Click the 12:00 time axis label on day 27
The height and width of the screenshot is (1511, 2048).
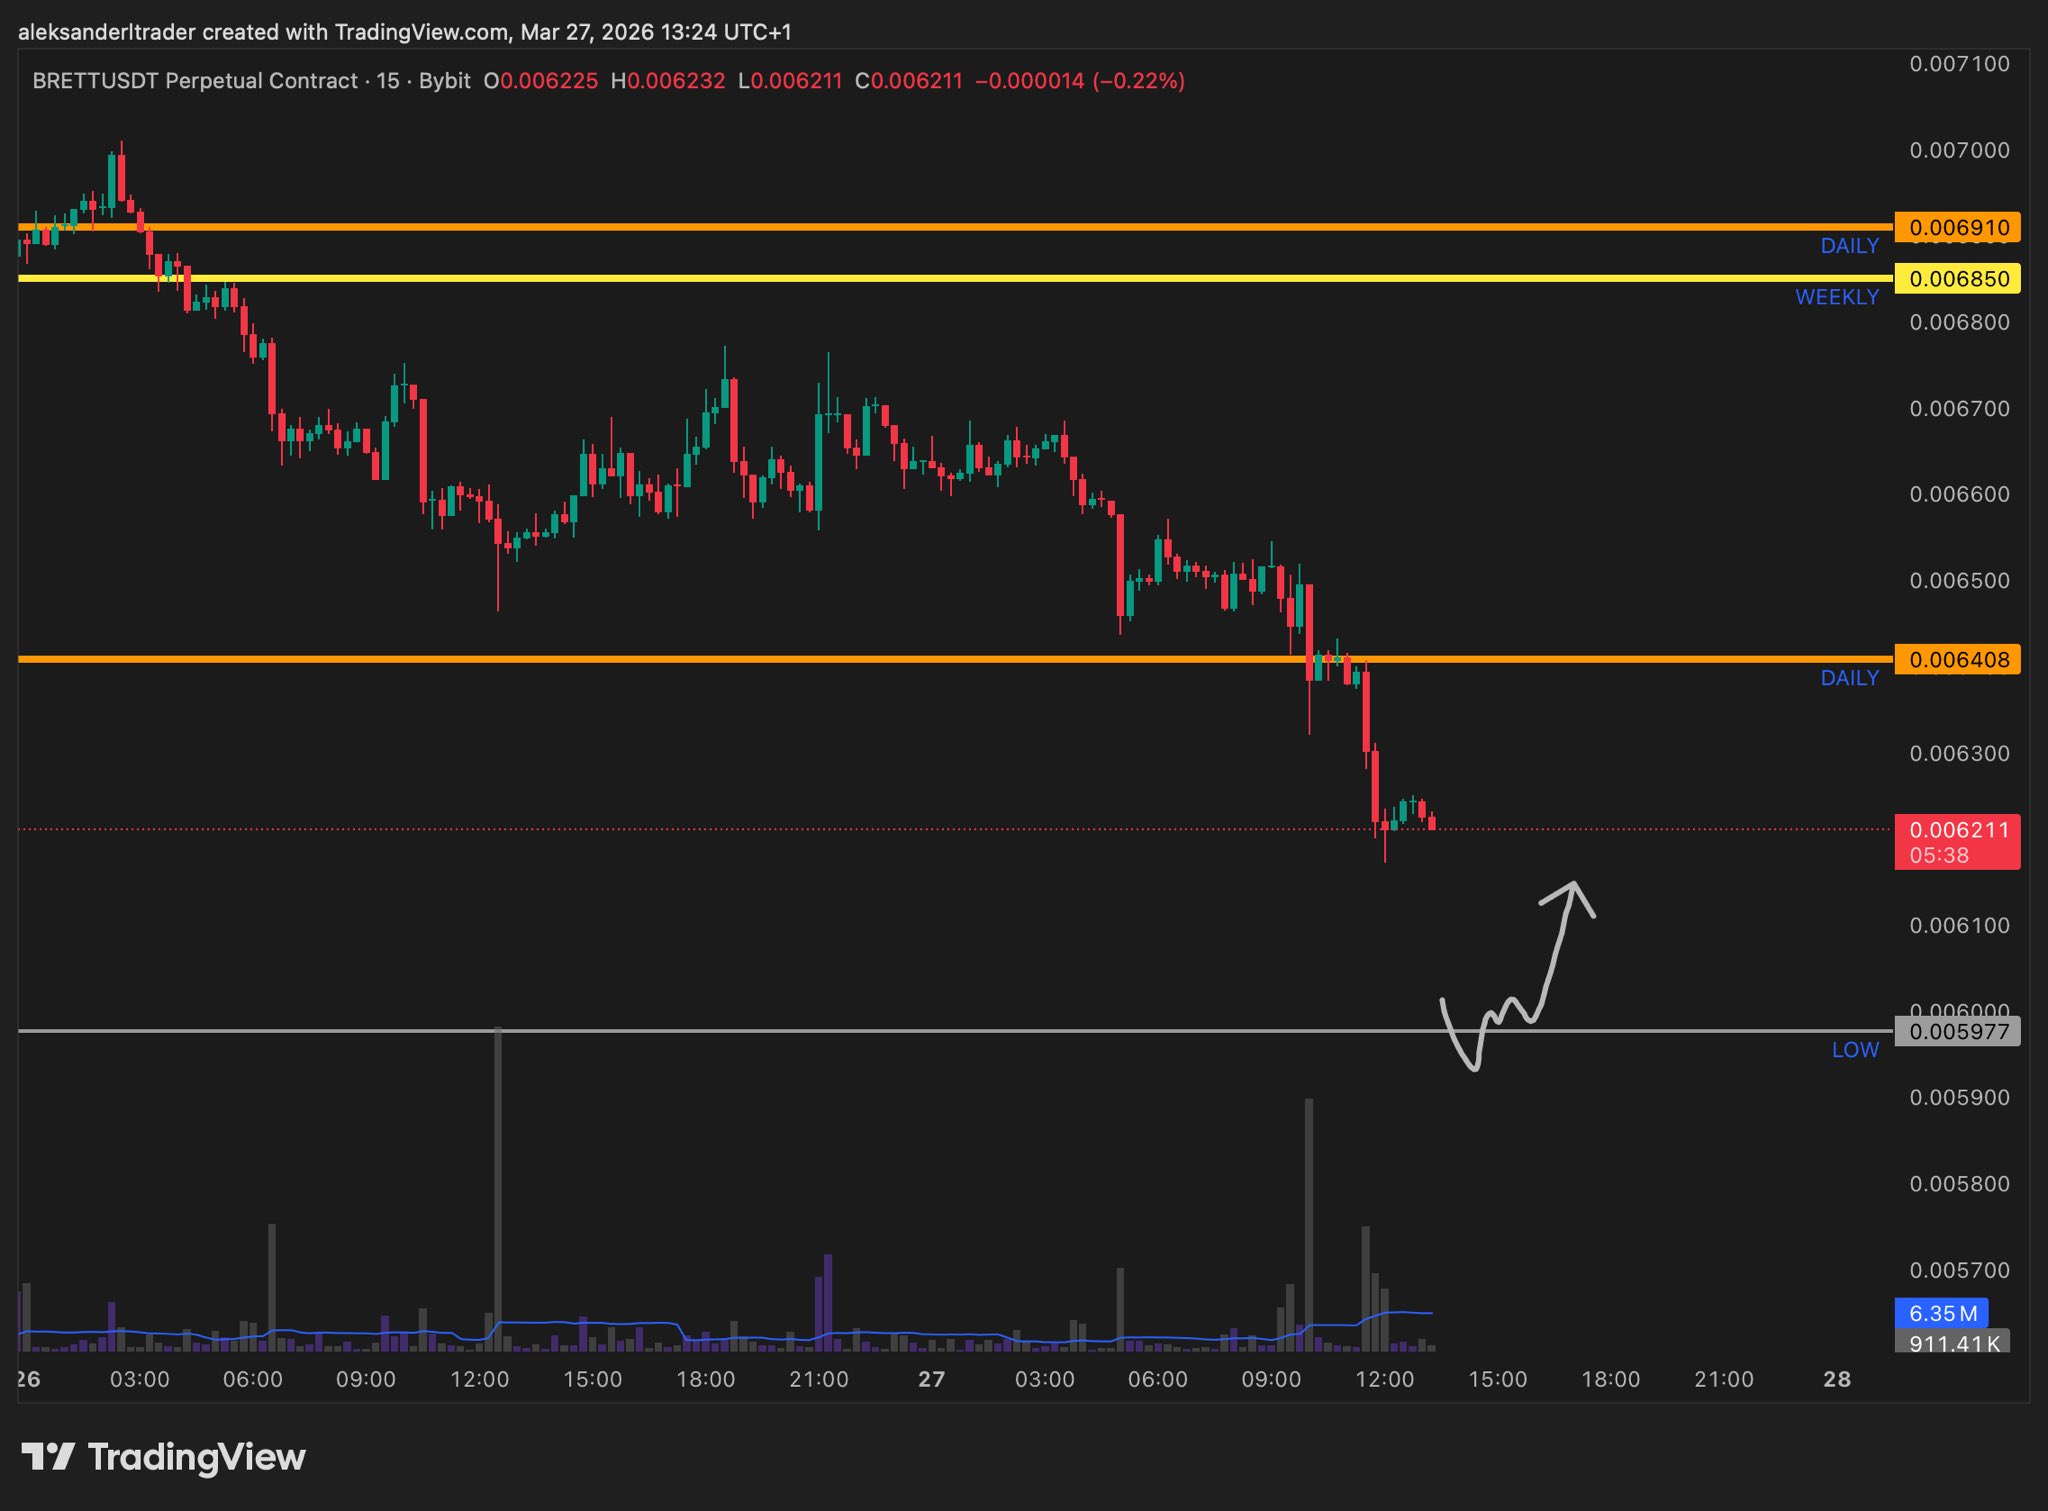coord(1384,1380)
